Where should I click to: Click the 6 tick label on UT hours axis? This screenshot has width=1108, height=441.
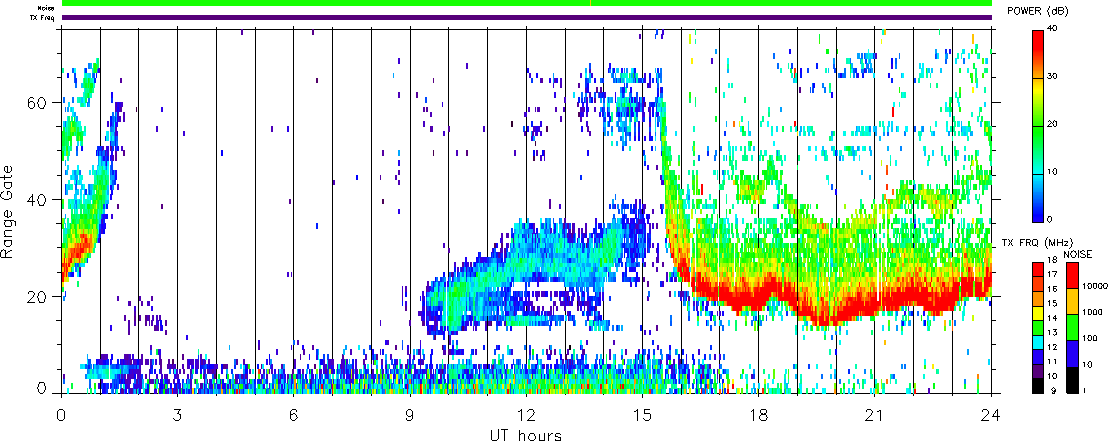pos(294,415)
